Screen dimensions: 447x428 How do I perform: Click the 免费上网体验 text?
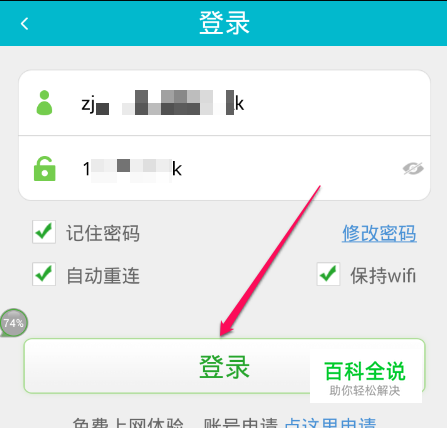click(128, 423)
